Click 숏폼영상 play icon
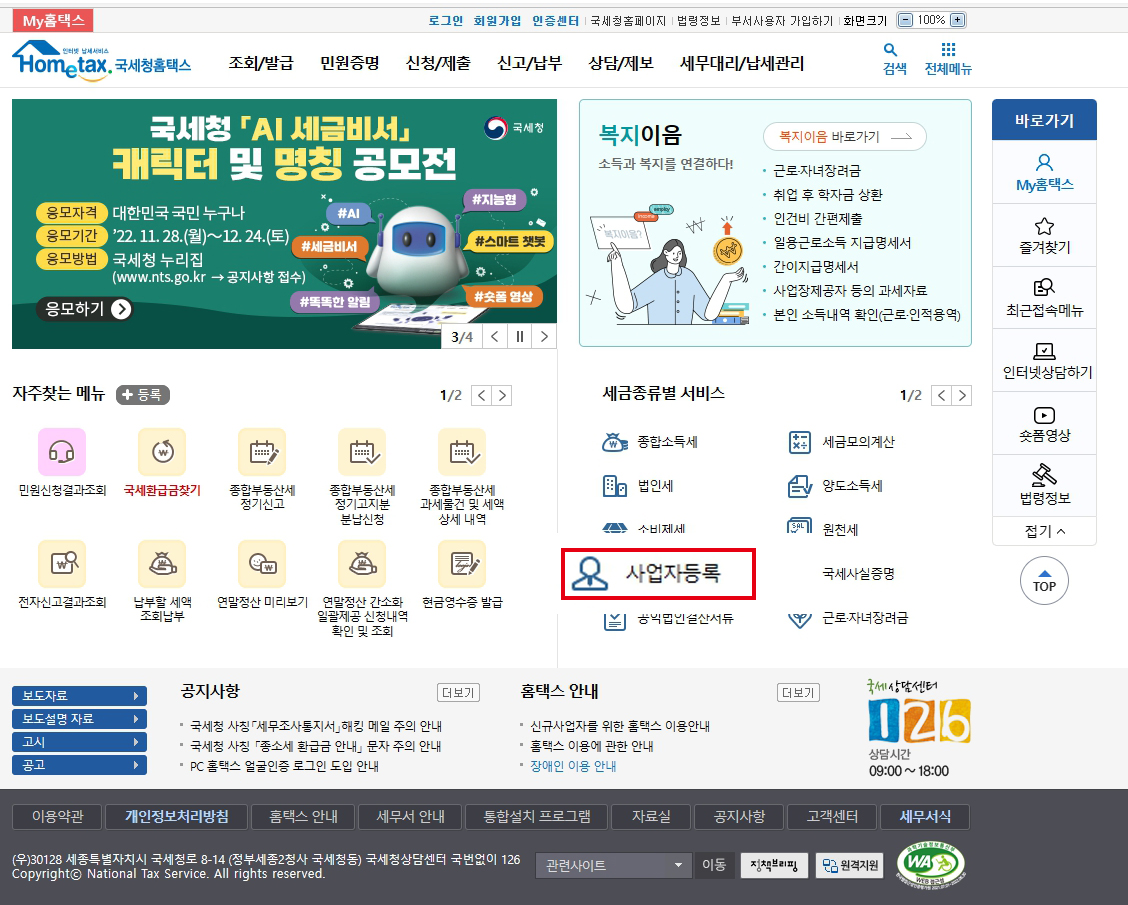 (x=1045, y=415)
